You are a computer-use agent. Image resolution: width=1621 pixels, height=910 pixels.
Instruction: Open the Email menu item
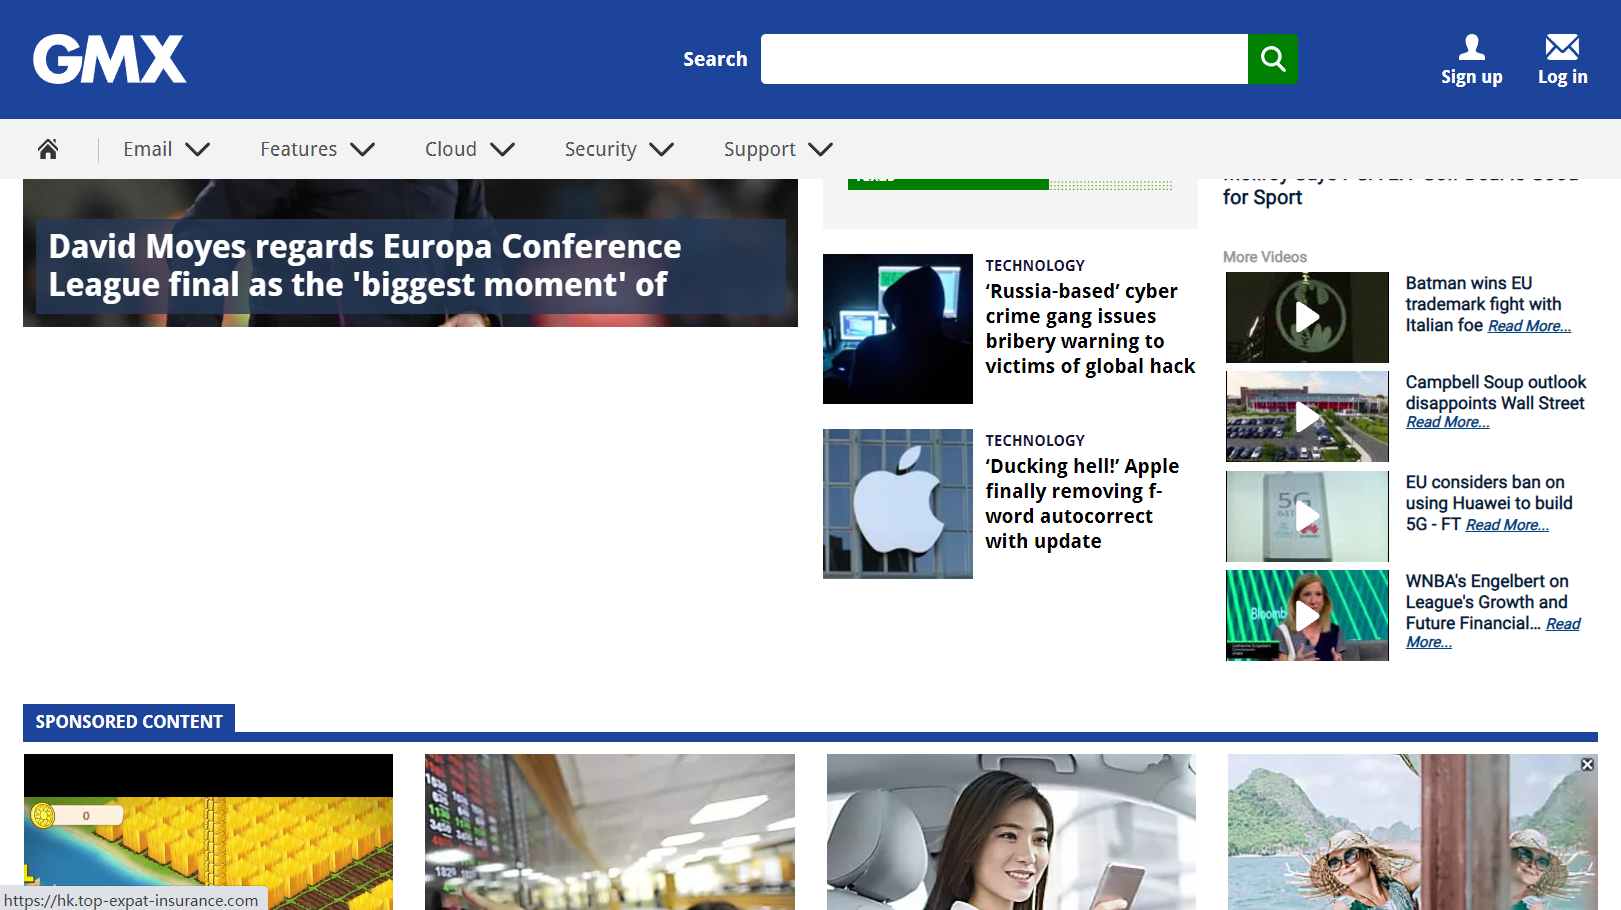pyautogui.click(x=148, y=149)
